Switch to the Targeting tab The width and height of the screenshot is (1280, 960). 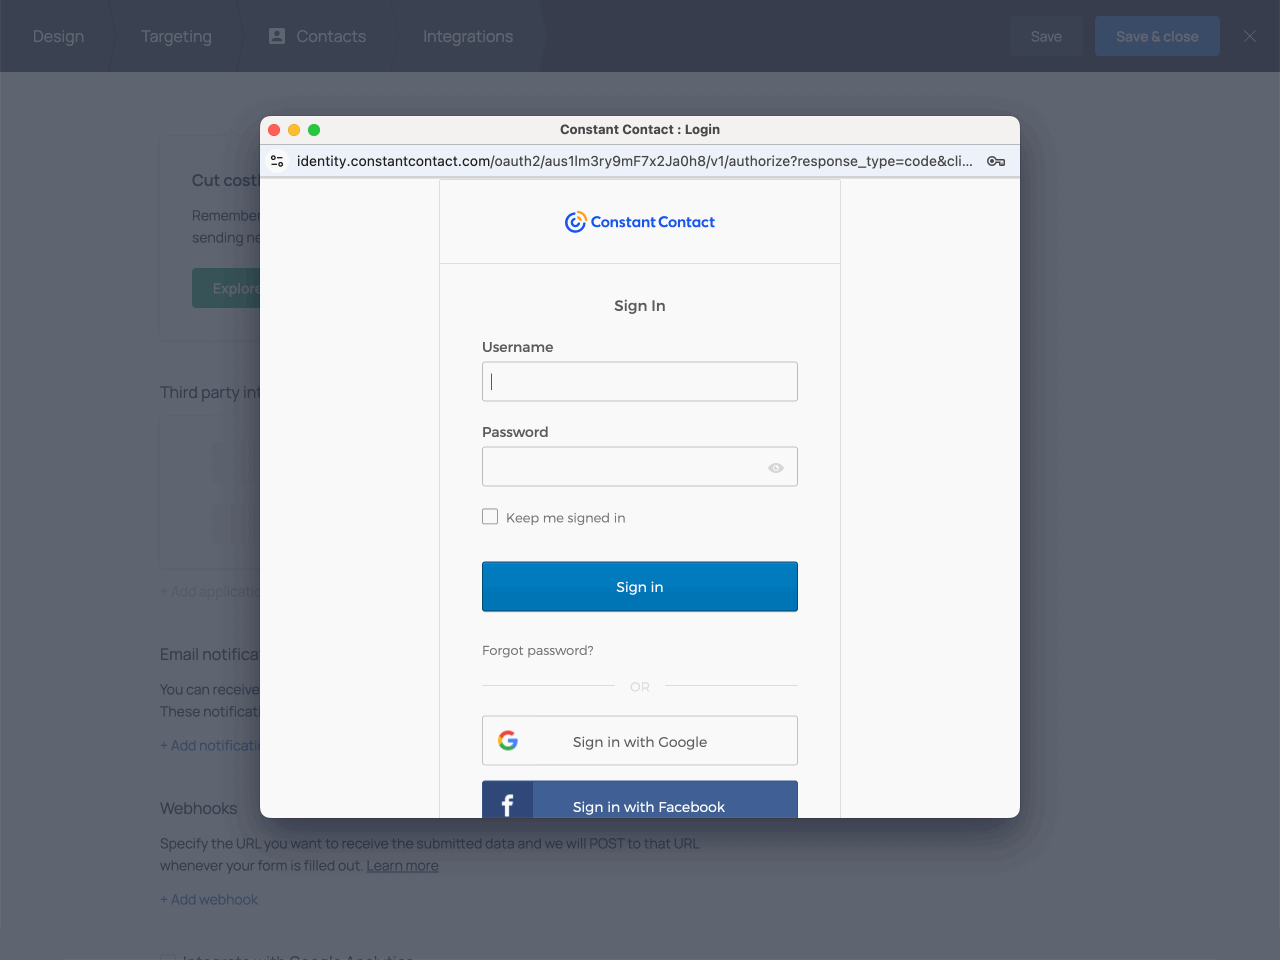click(176, 36)
